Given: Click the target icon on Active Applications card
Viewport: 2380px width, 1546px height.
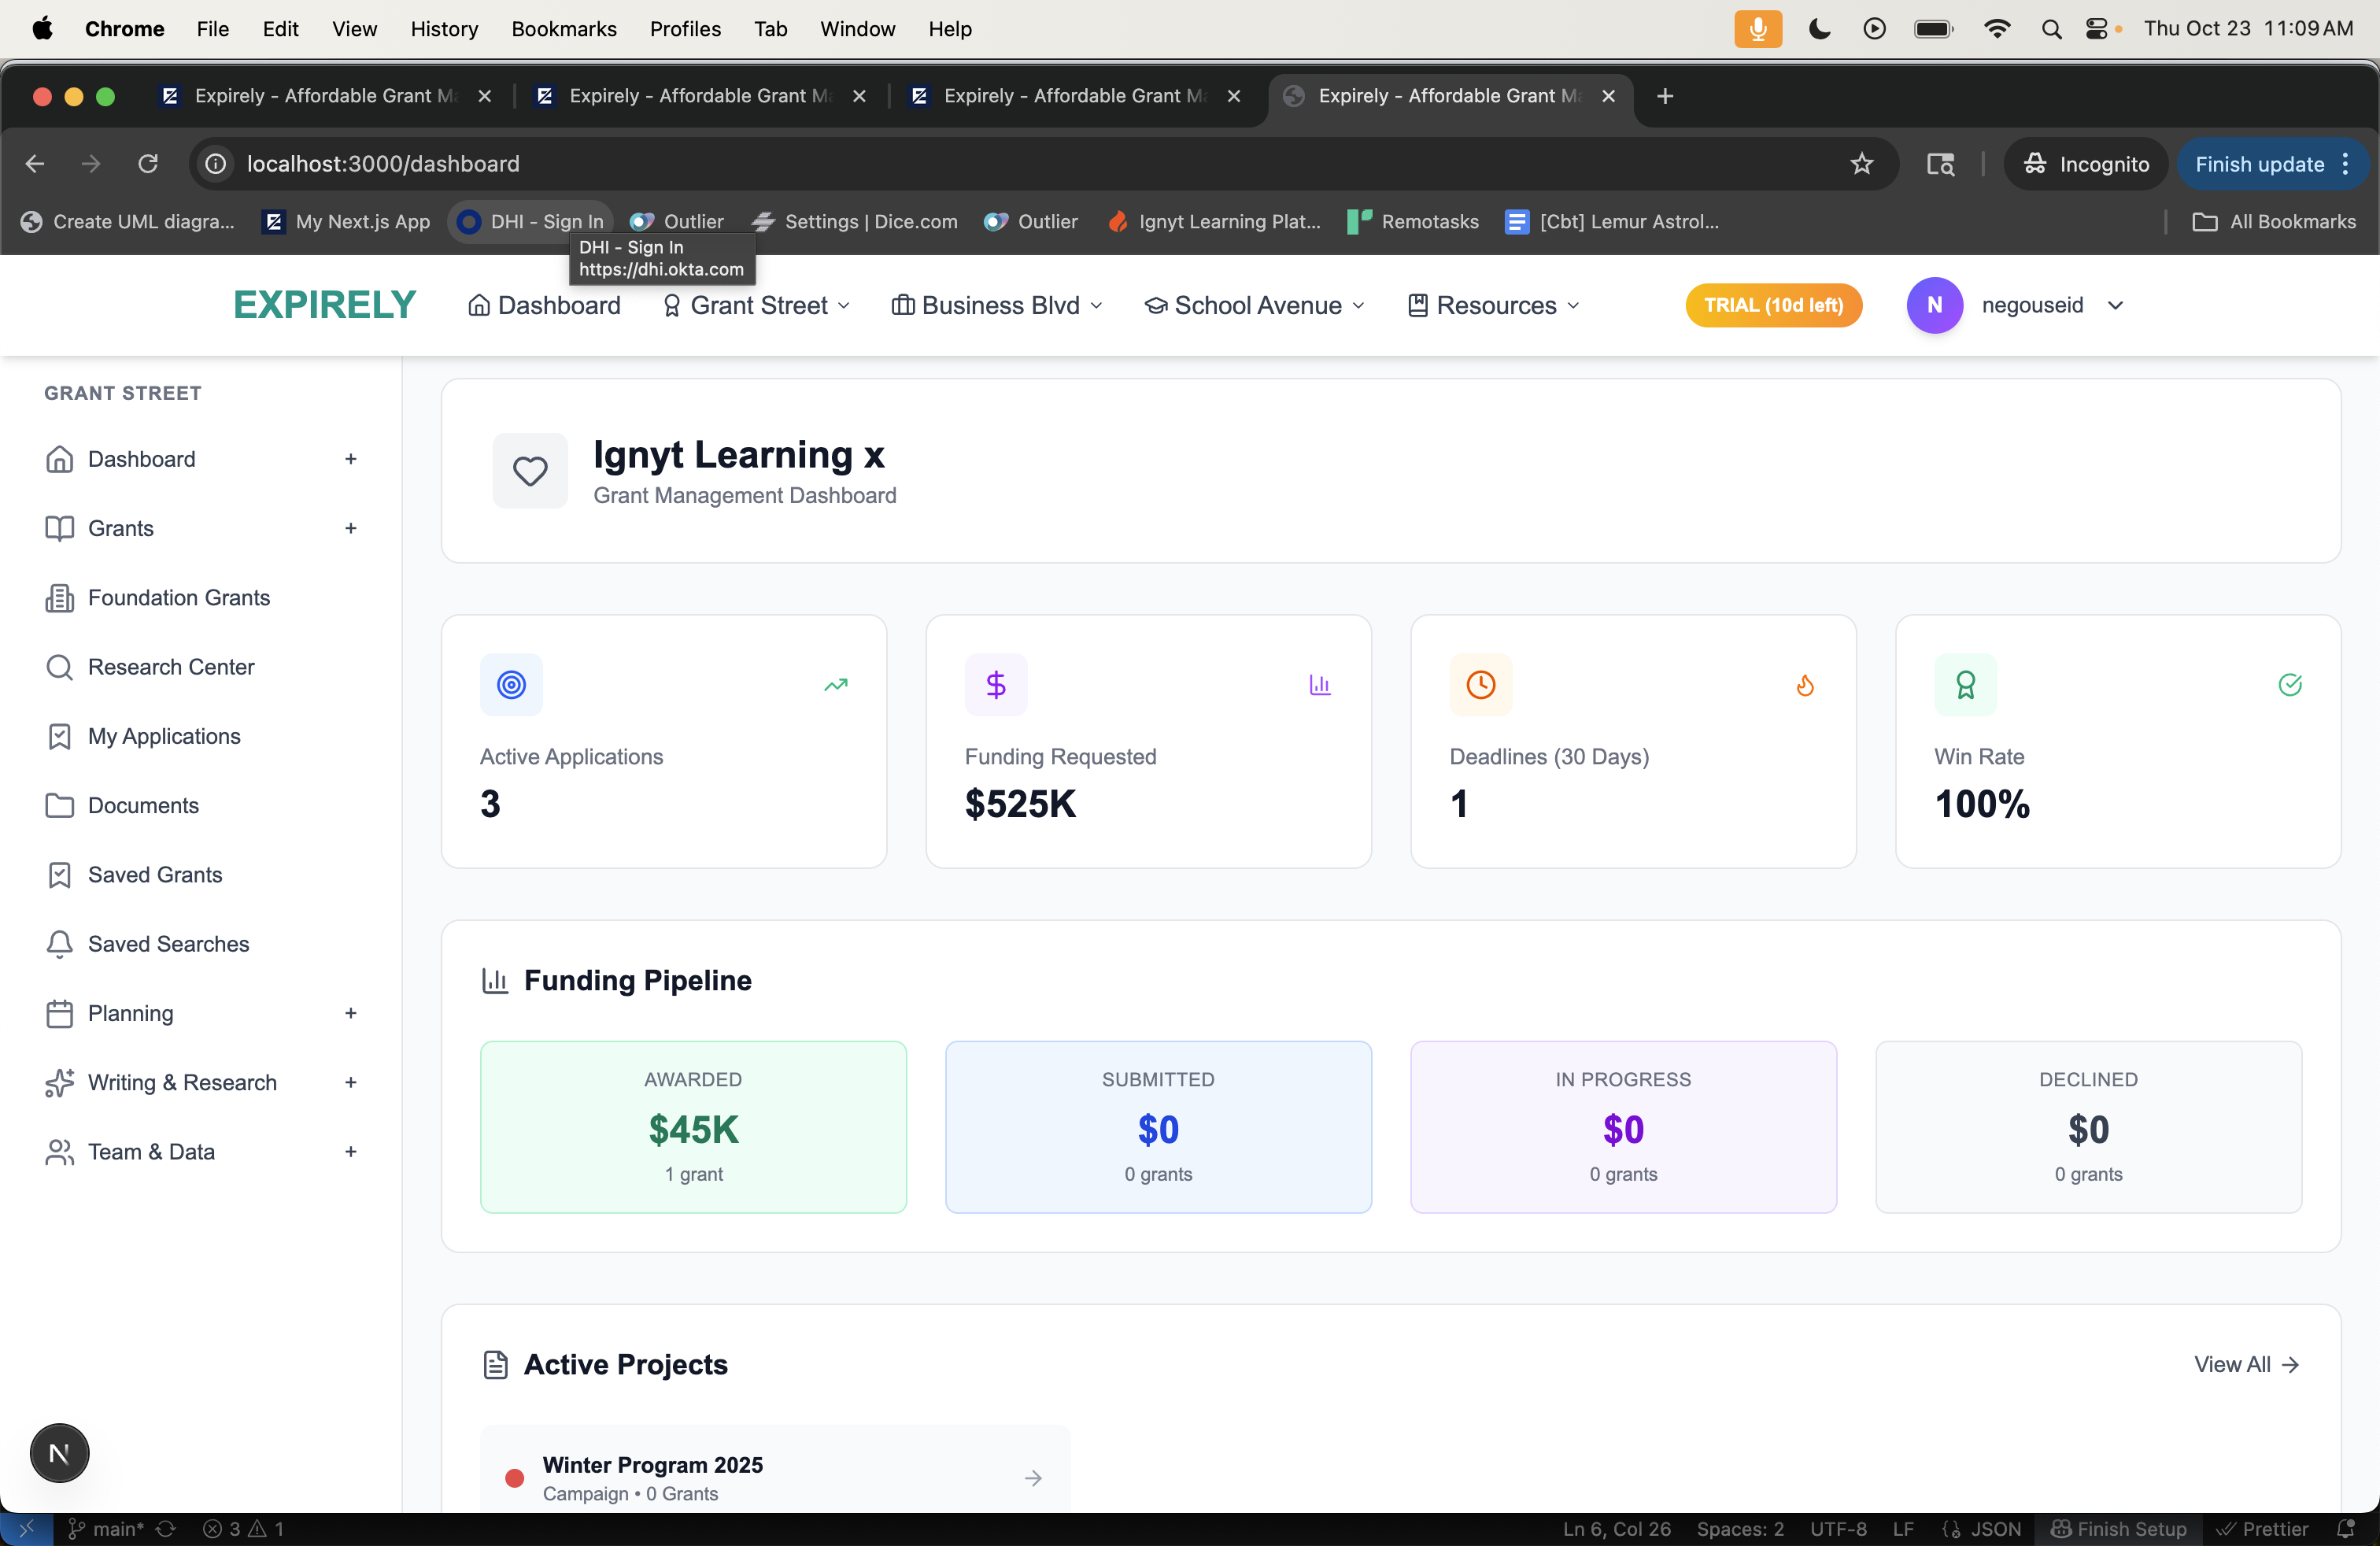Looking at the screenshot, I should tap(511, 685).
